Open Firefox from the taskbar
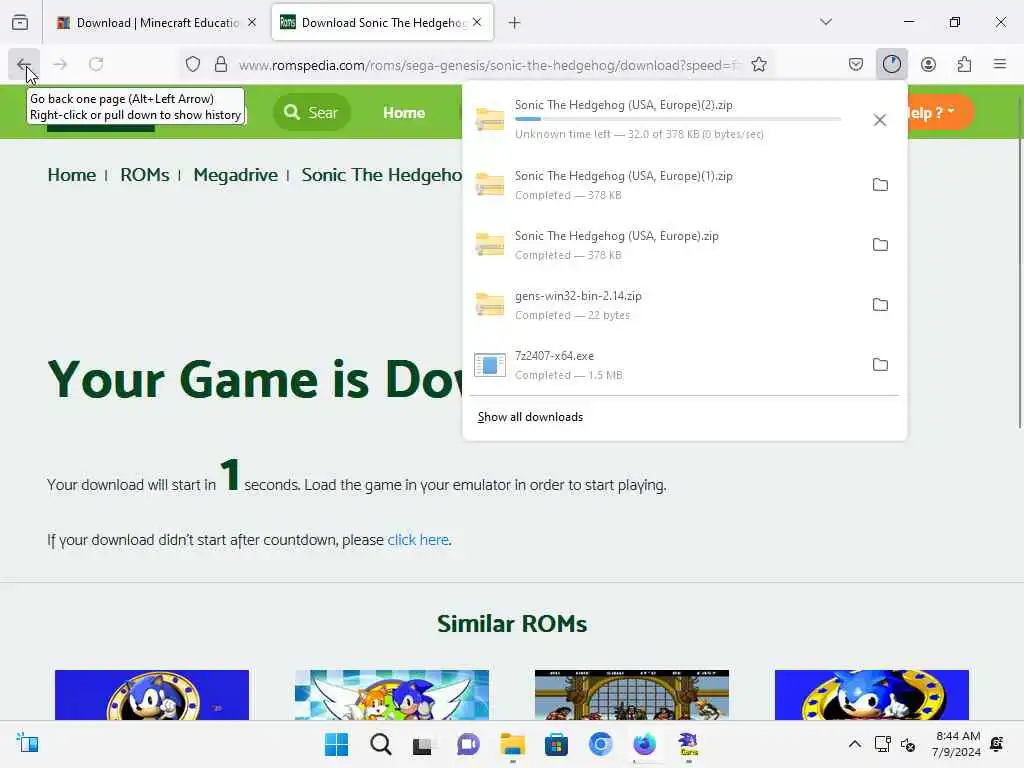Viewport: 1024px width, 768px height. coord(645,744)
